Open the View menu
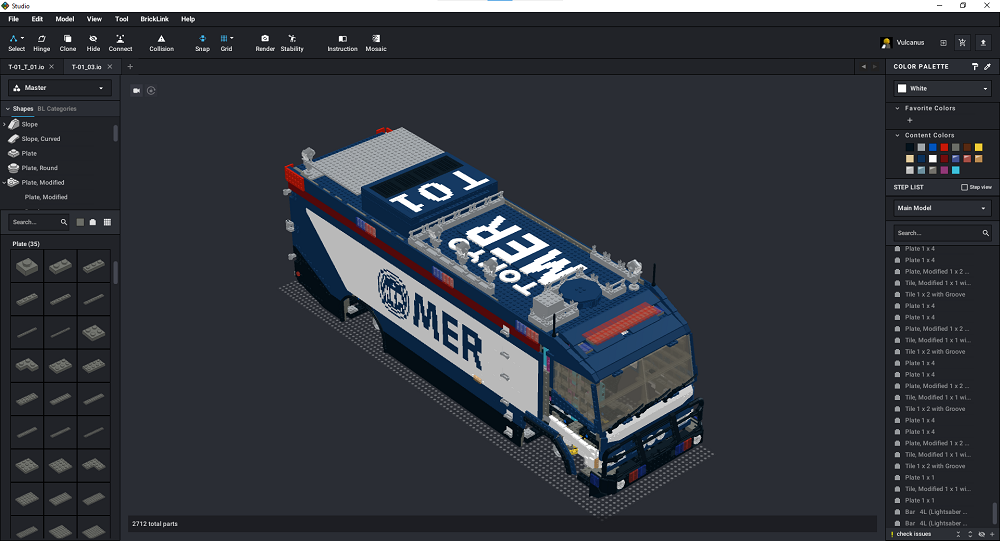1000x541 pixels. pyautogui.click(x=94, y=19)
